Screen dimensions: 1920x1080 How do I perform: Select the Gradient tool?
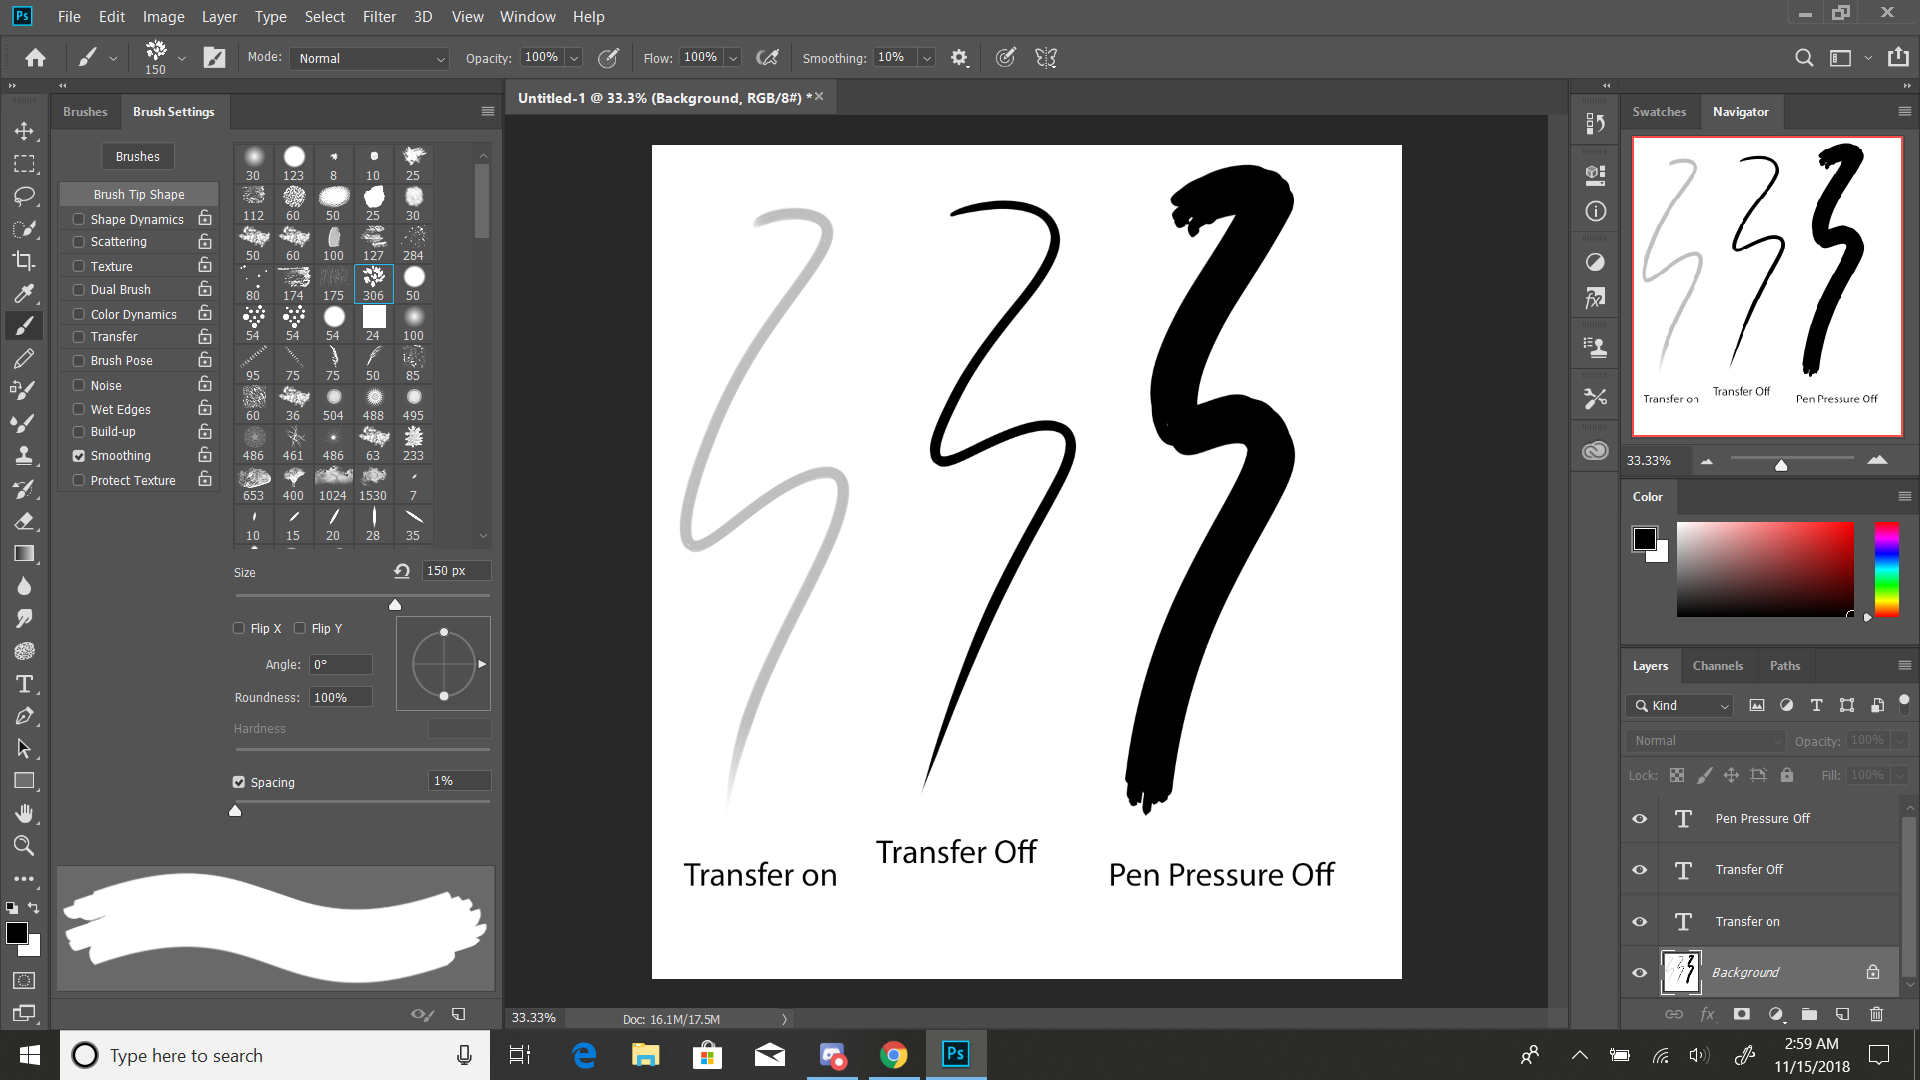(24, 553)
